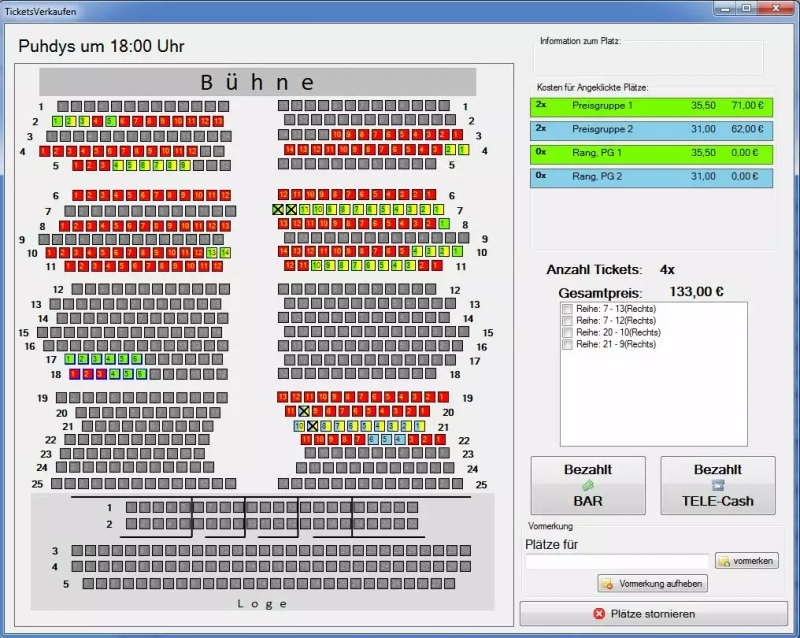Click red seat 1 in left row 18
800x638 pixels.
tap(74, 374)
